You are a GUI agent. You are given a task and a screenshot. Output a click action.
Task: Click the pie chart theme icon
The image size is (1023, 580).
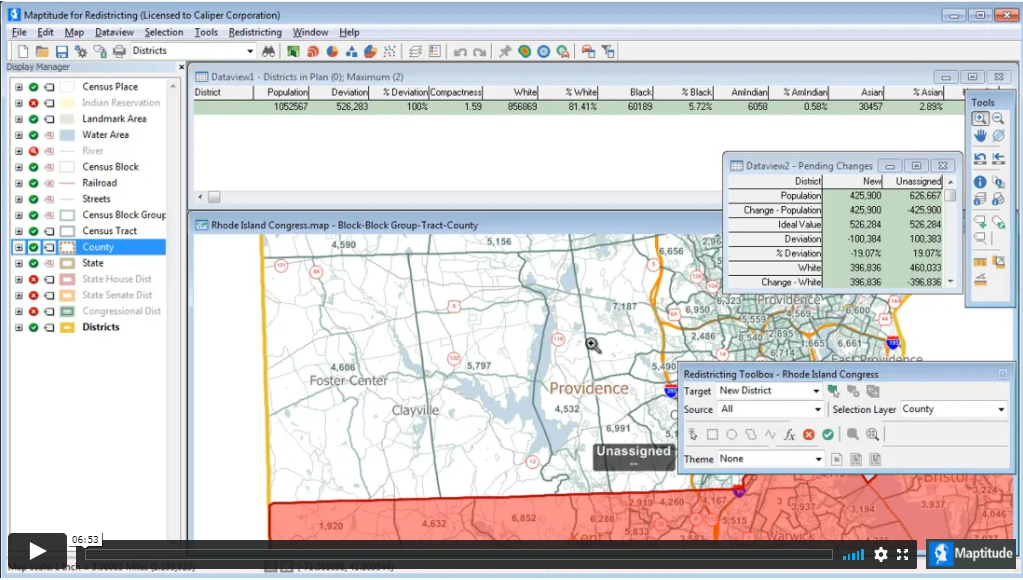coord(332,51)
